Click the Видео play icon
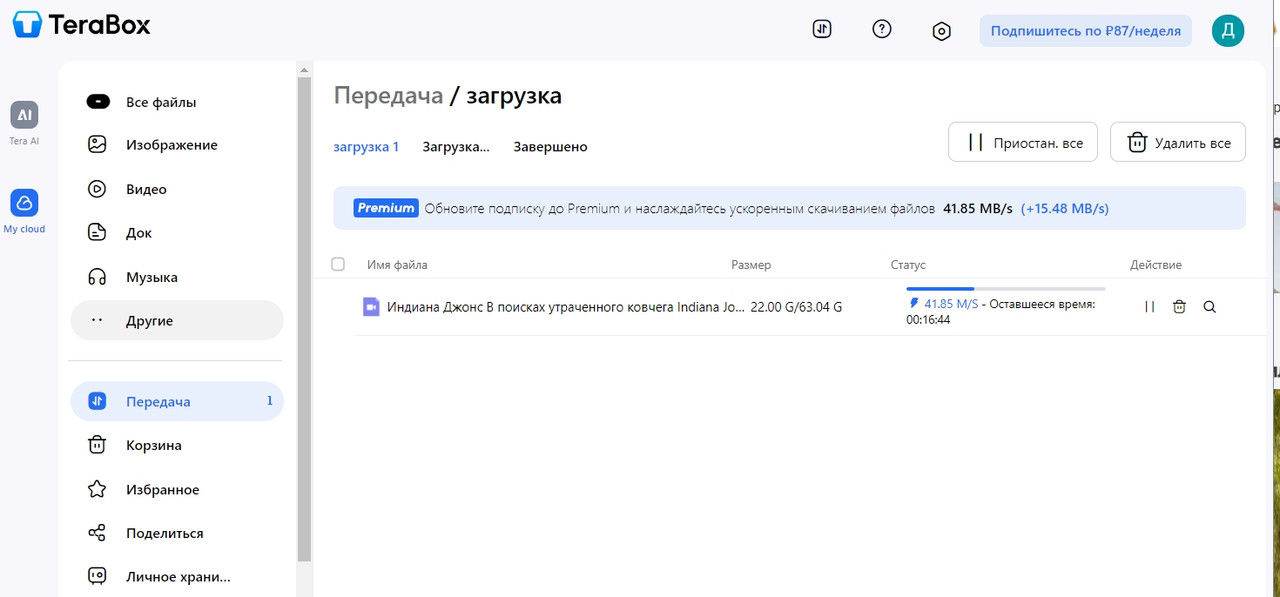This screenshot has width=1280, height=597. [97, 188]
